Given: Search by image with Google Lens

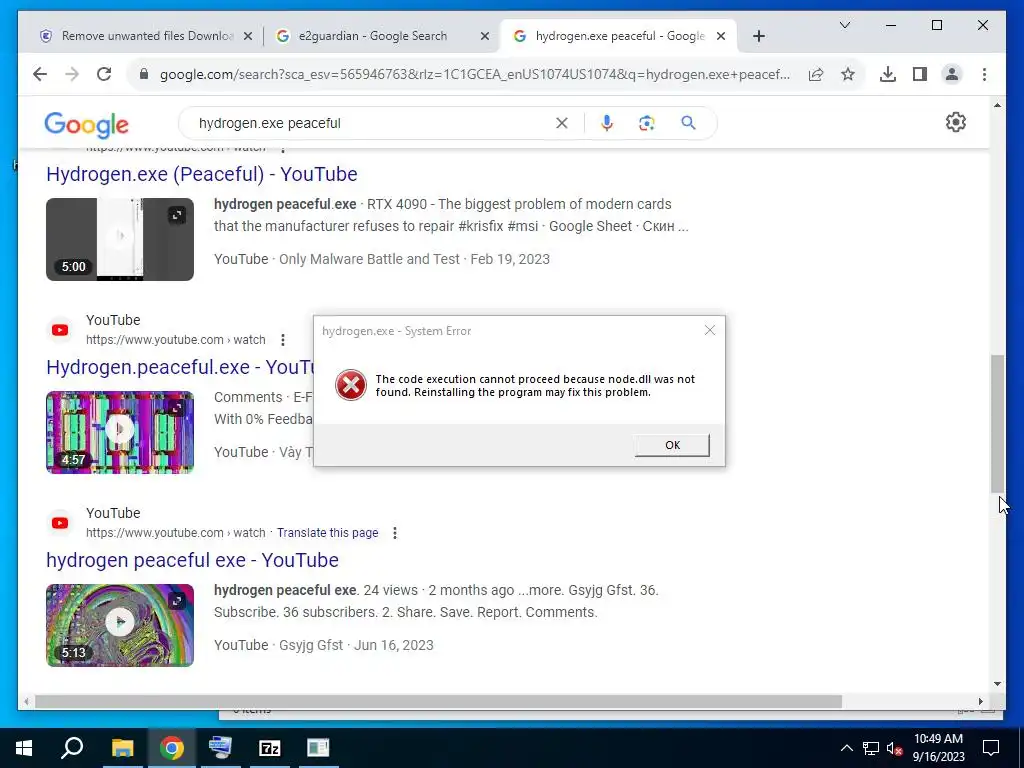Looking at the screenshot, I should tap(647, 123).
